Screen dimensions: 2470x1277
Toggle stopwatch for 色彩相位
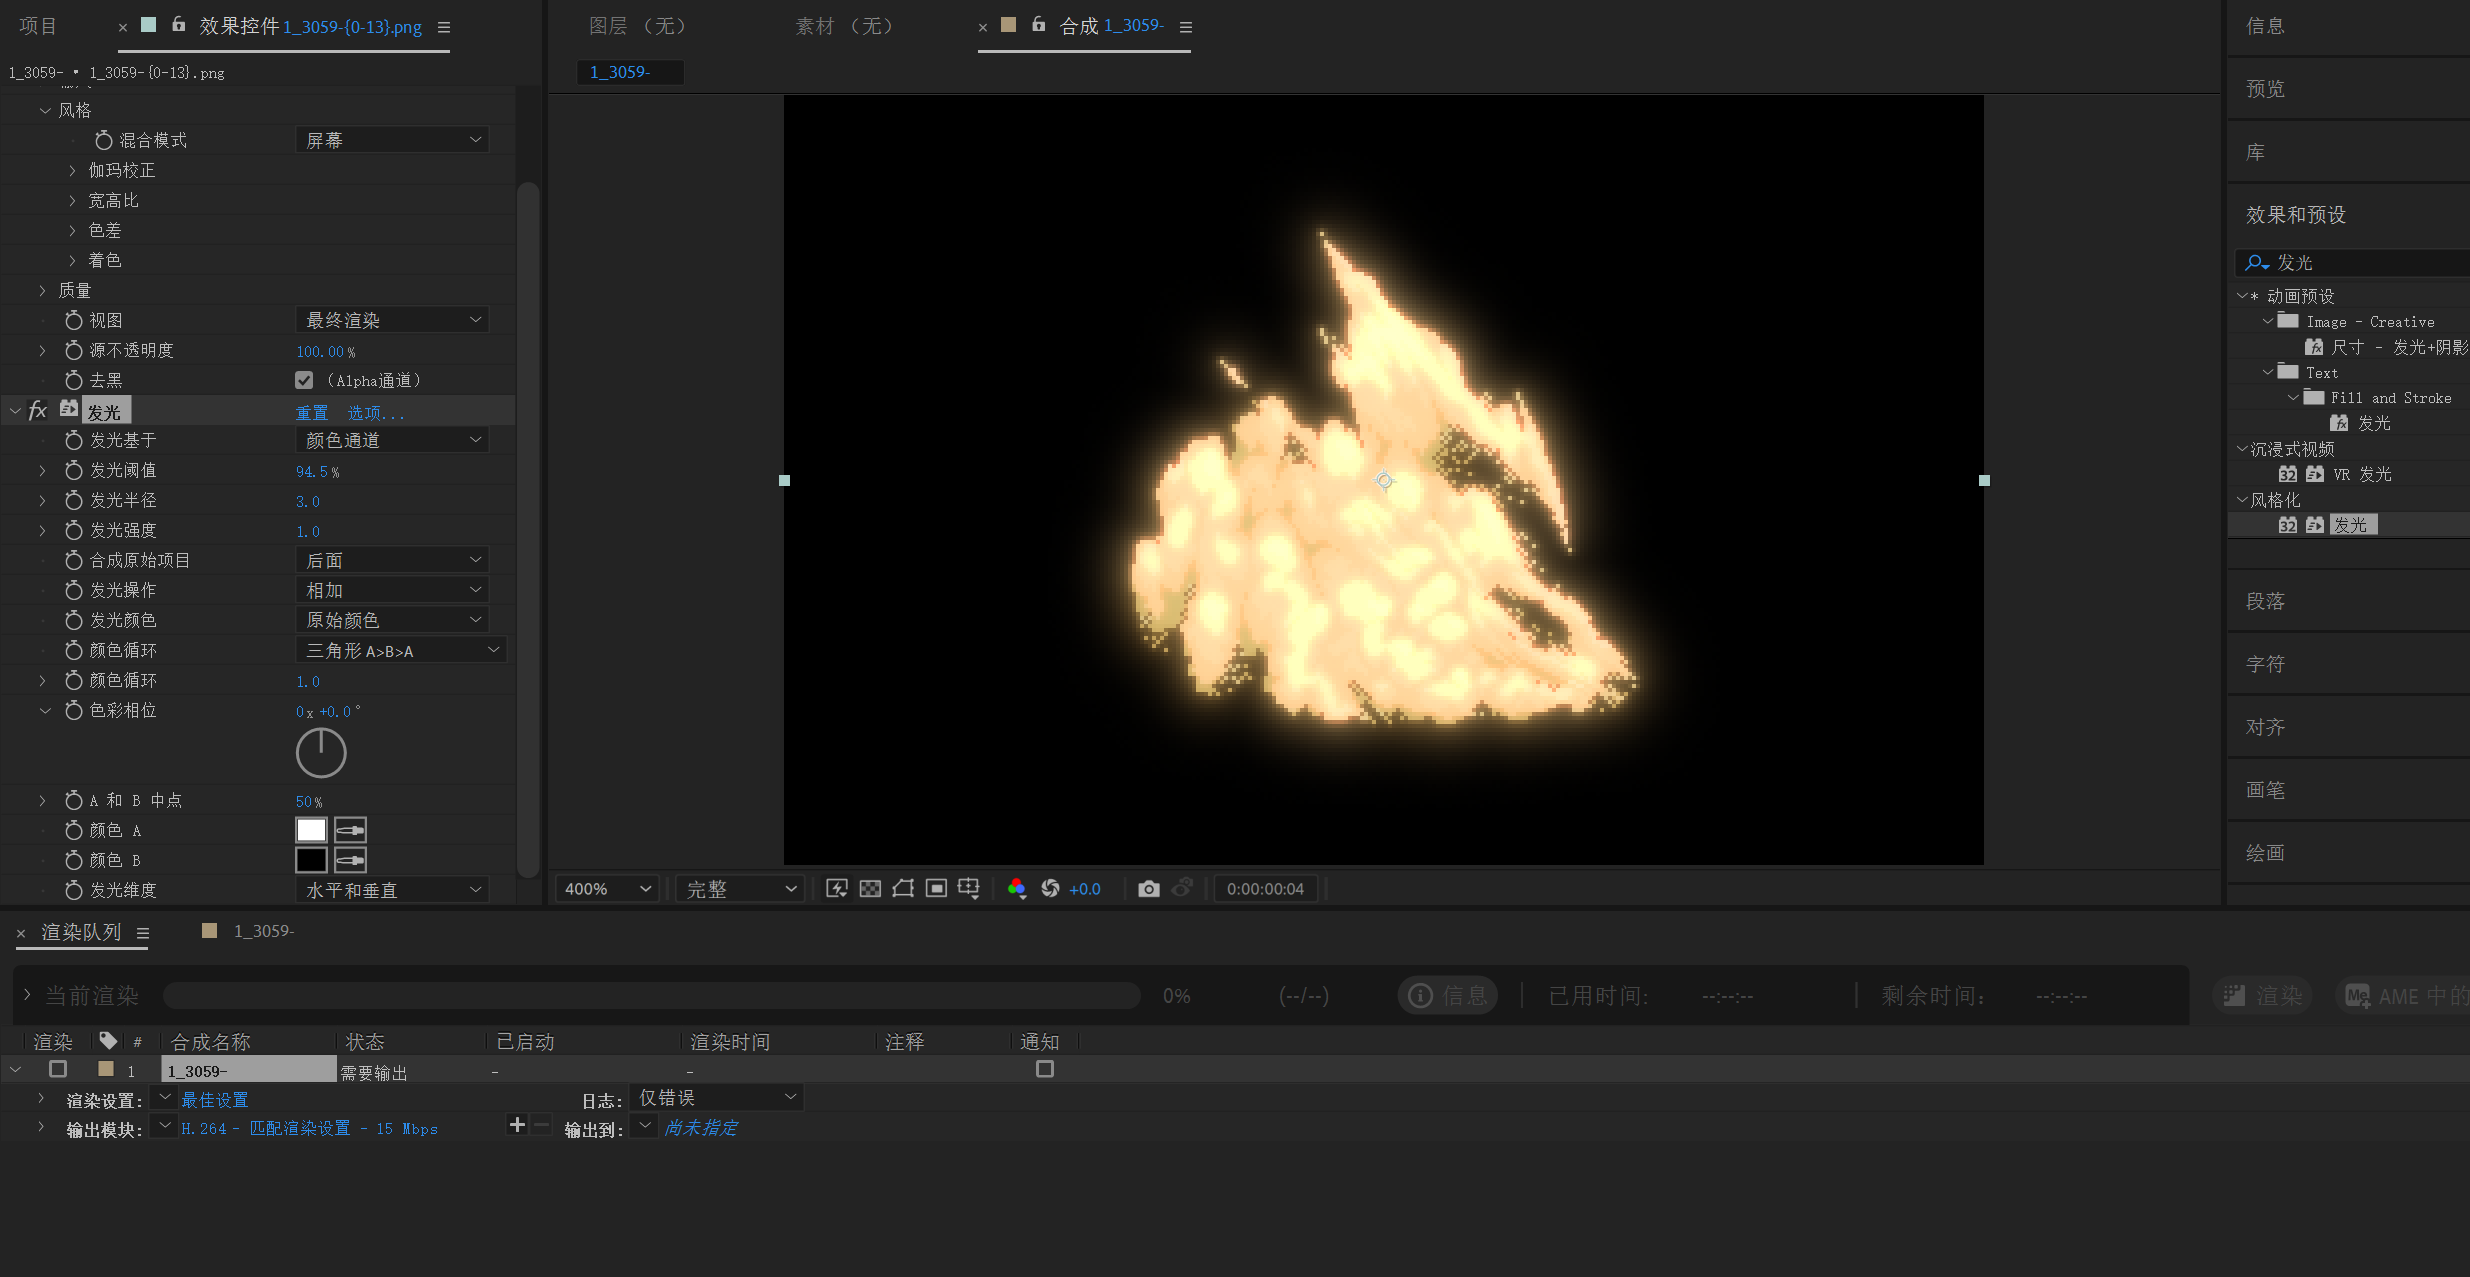tap(74, 710)
